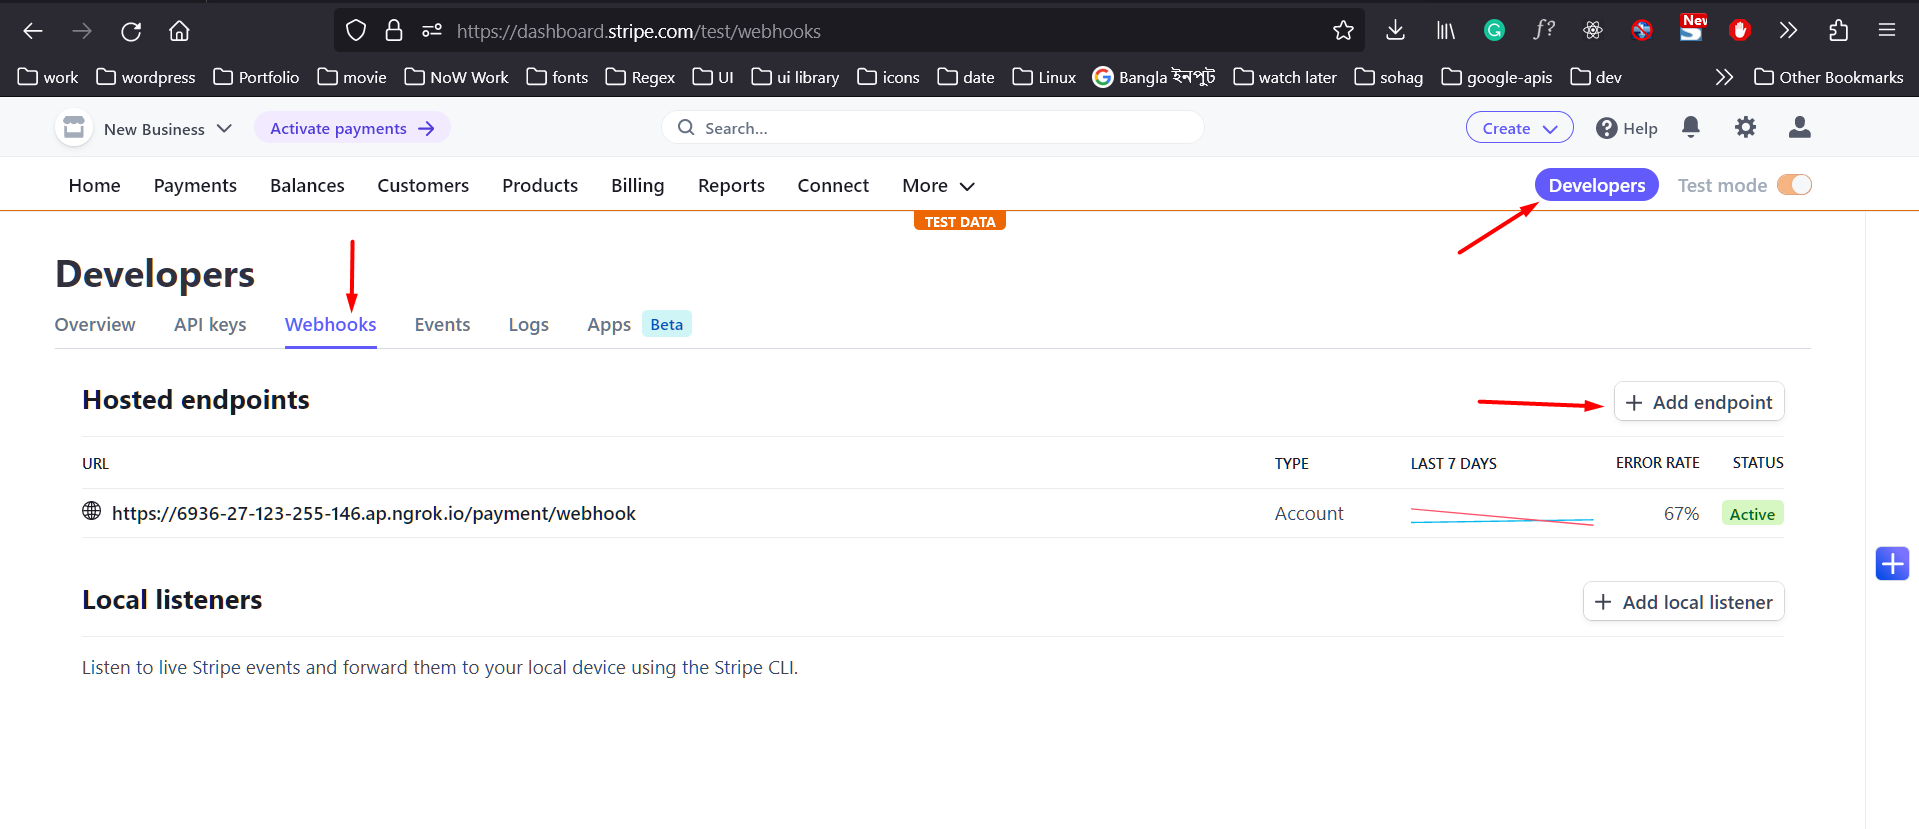Open the watch later bookmarks folder
This screenshot has width=1919, height=829.
[x=1285, y=77]
